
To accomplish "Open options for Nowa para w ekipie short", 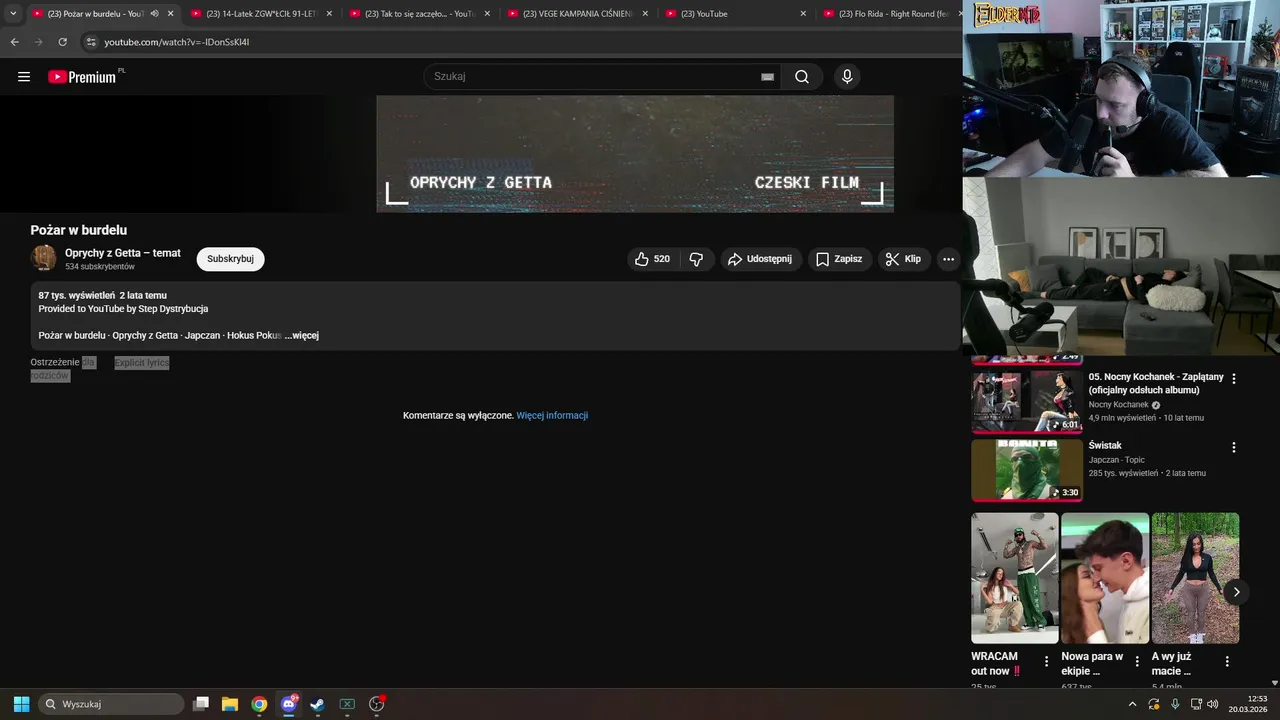I will pyautogui.click(x=1137, y=662).
